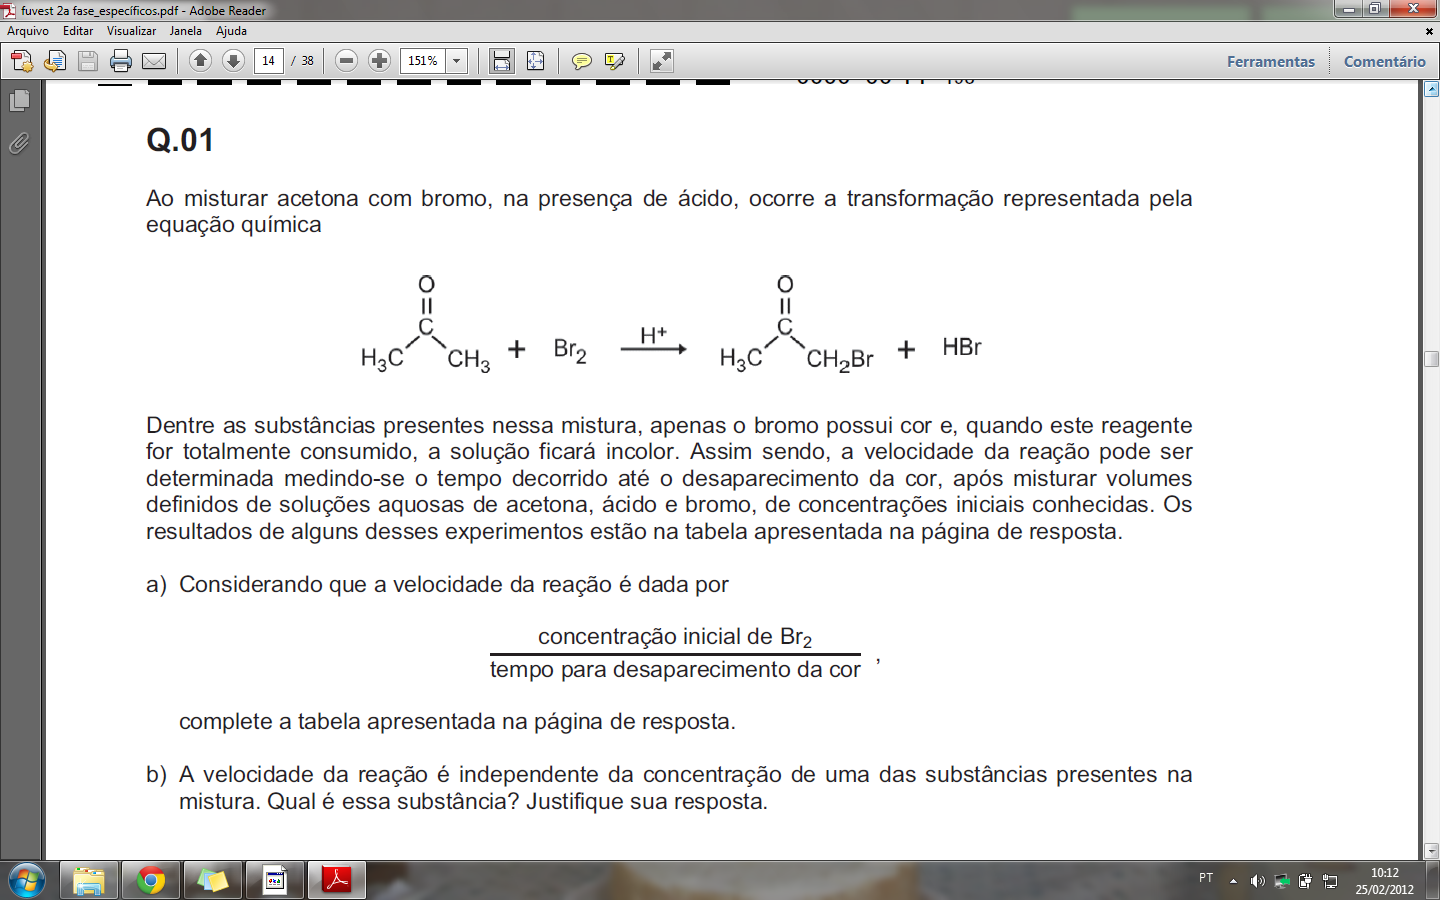Image resolution: width=1440 pixels, height=900 pixels.
Task: Show attachments paperclip panel icon
Action: (x=19, y=144)
